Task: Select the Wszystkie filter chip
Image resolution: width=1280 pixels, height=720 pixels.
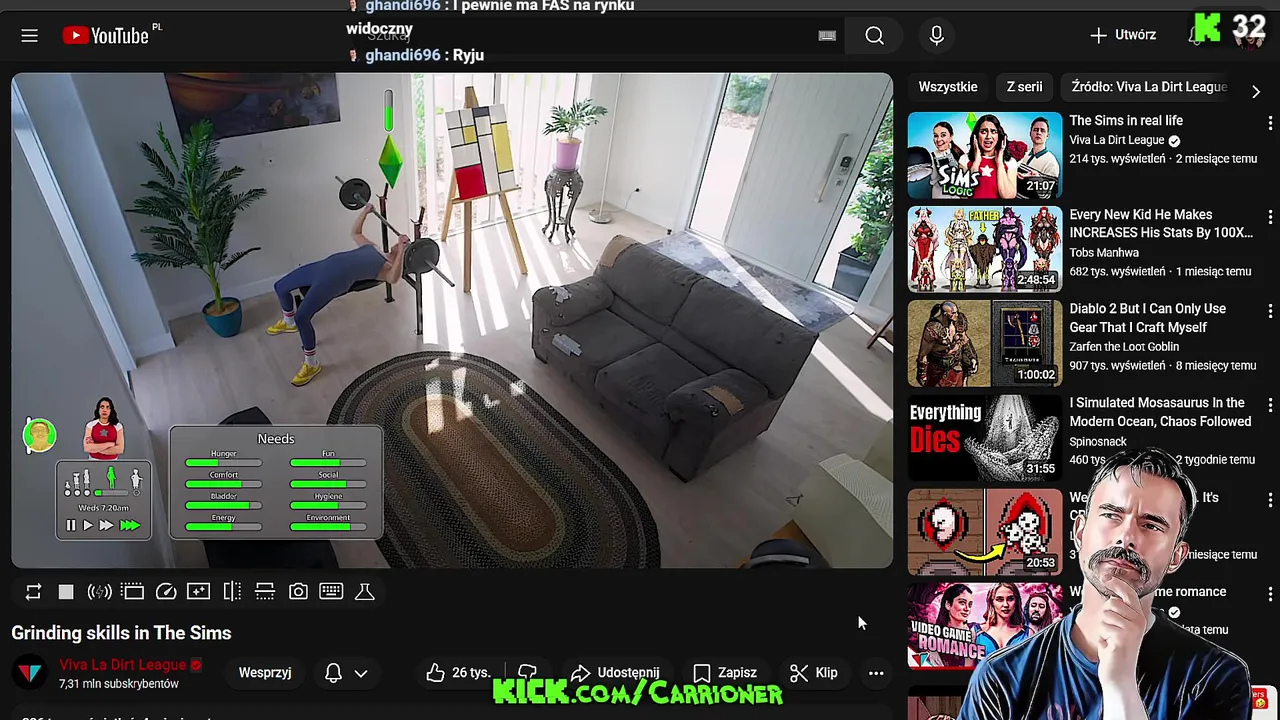Action: click(x=948, y=87)
